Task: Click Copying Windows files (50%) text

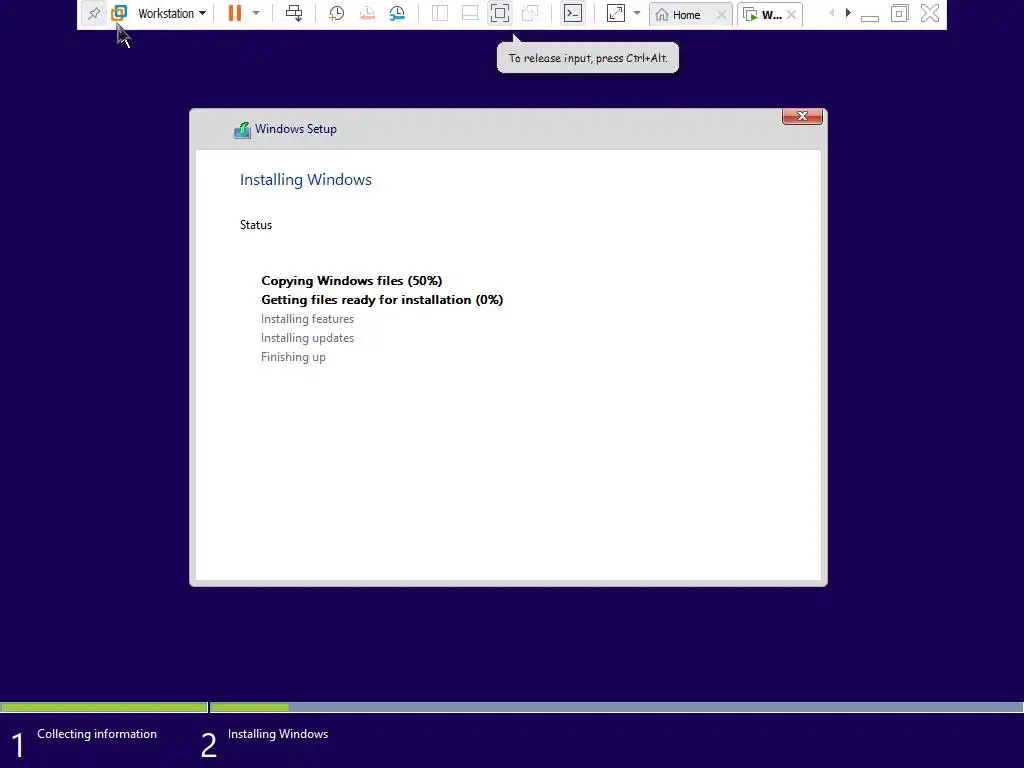Action: 351,281
